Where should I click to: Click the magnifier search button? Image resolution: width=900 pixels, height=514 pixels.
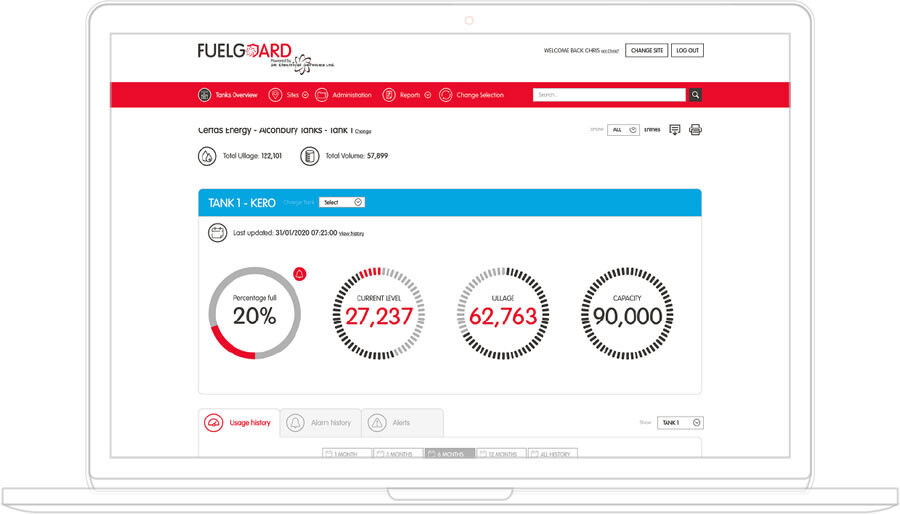[695, 95]
